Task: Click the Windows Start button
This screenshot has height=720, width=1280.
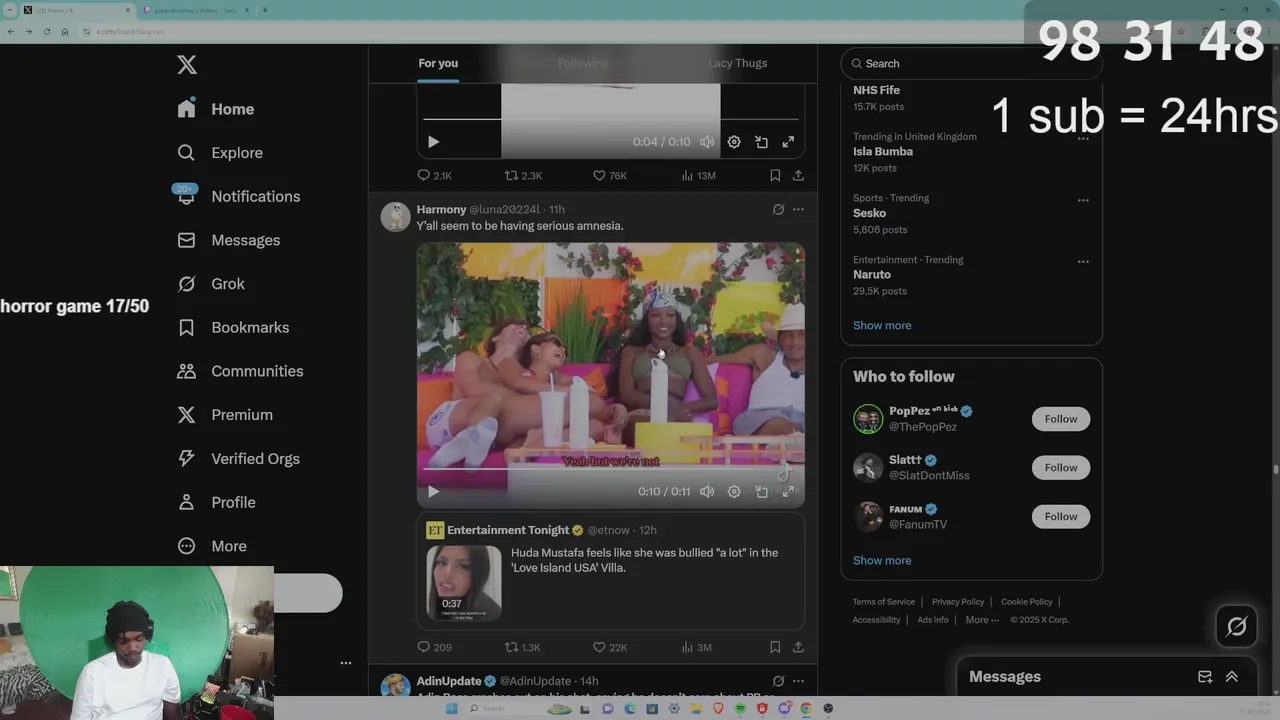Action: click(x=451, y=709)
